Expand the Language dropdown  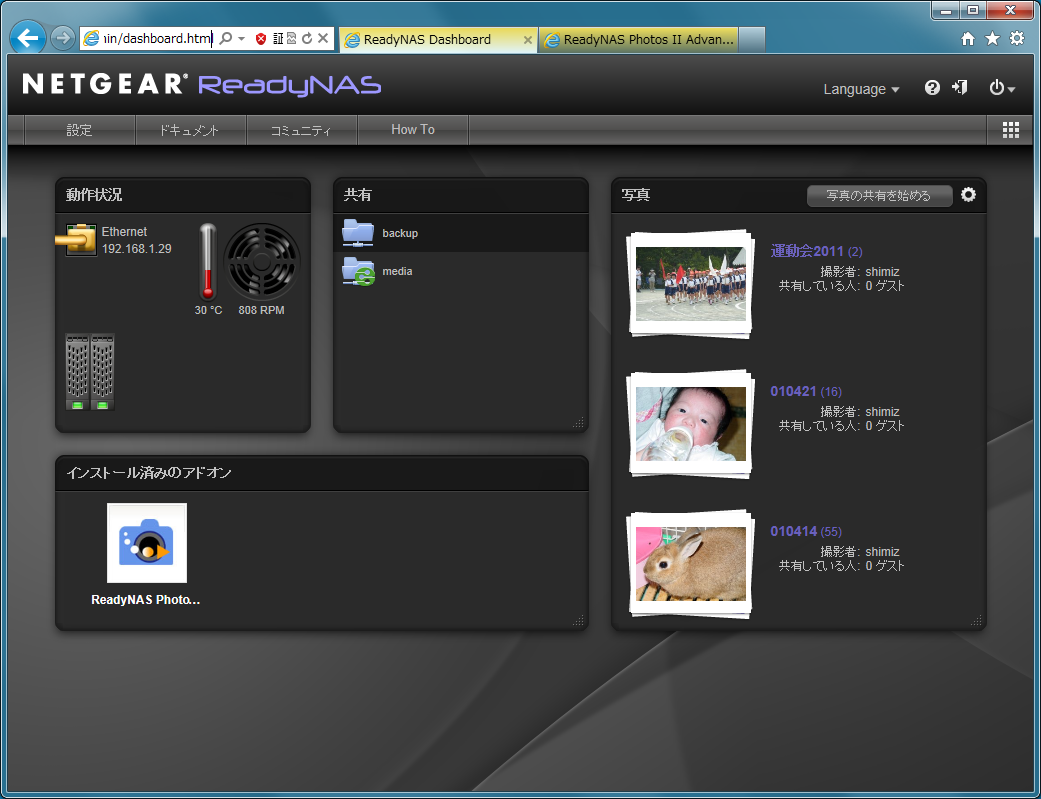coord(860,89)
